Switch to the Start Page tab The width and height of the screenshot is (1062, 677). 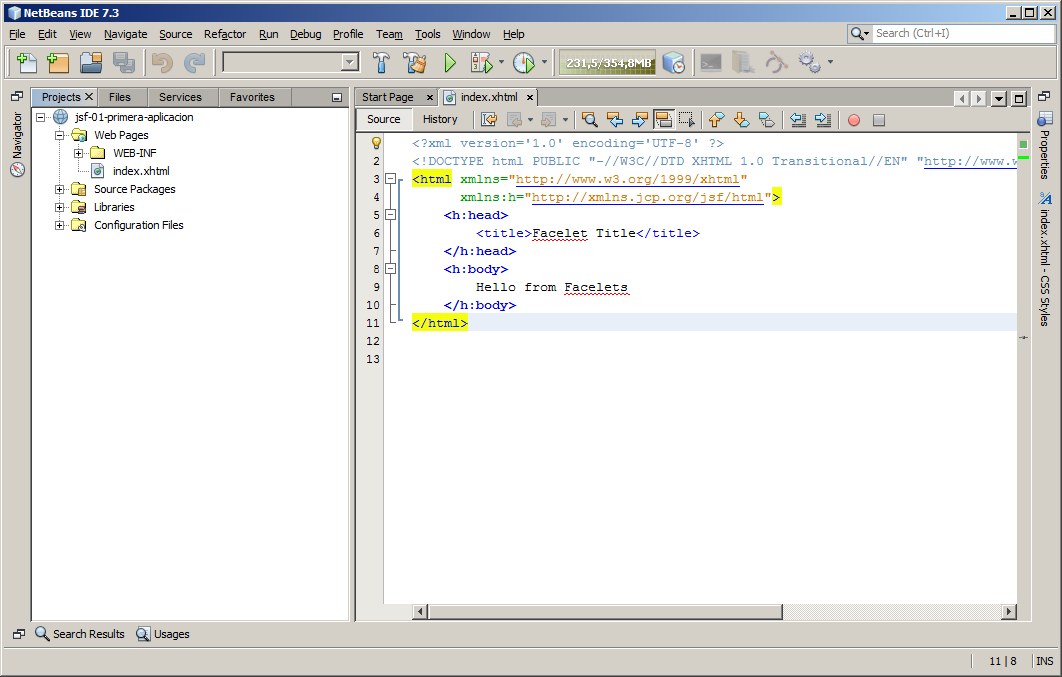[x=387, y=97]
